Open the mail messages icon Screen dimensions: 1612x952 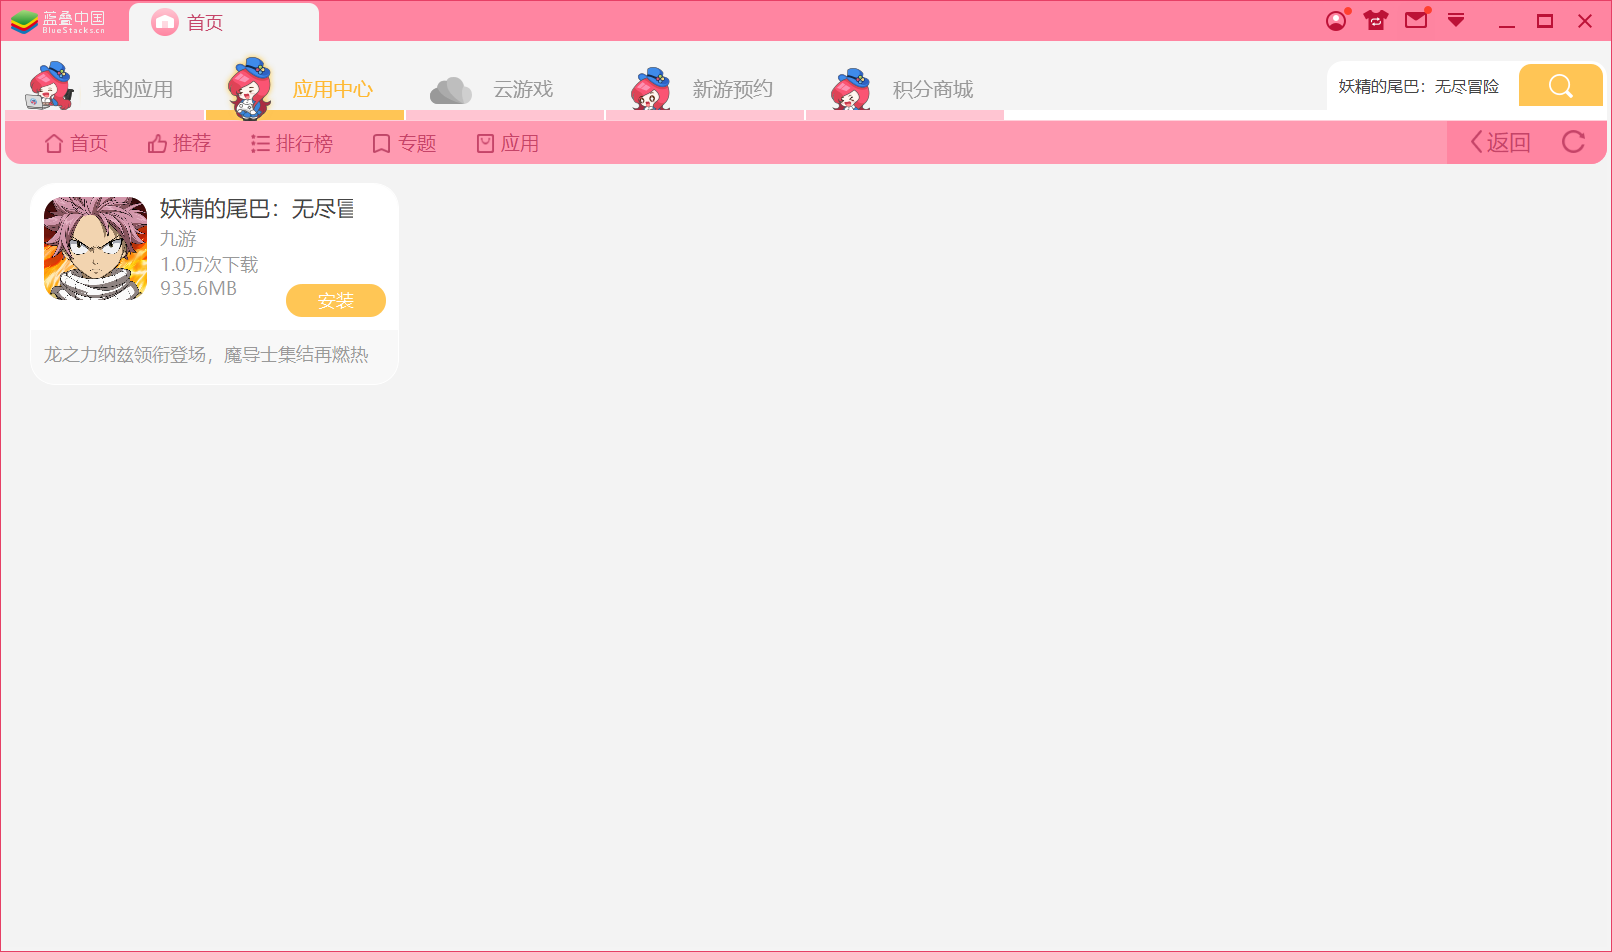coord(1416,20)
